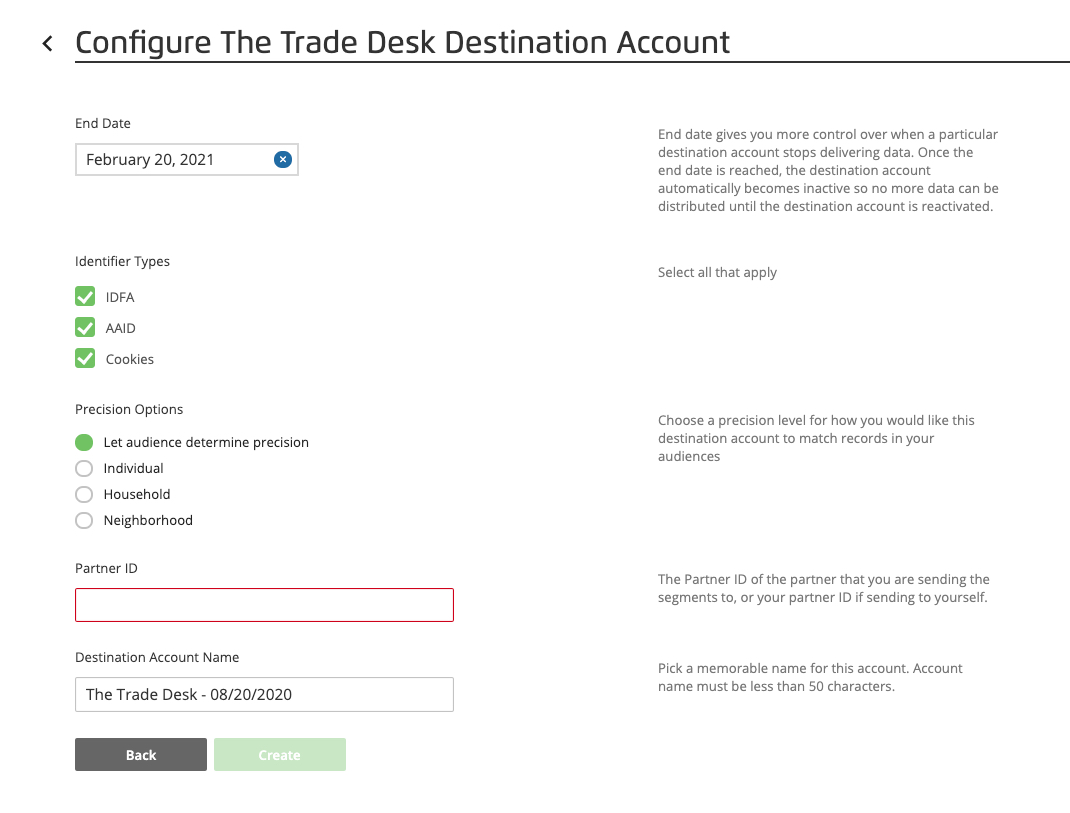Click the Back button

click(141, 754)
